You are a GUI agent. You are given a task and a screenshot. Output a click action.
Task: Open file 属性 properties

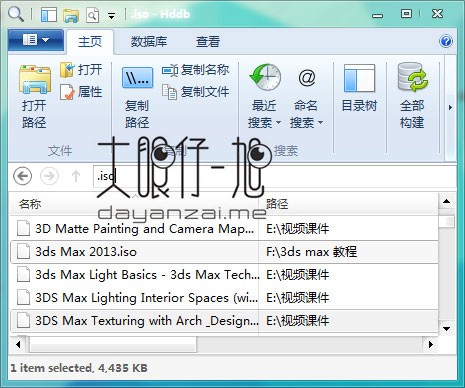(x=81, y=92)
